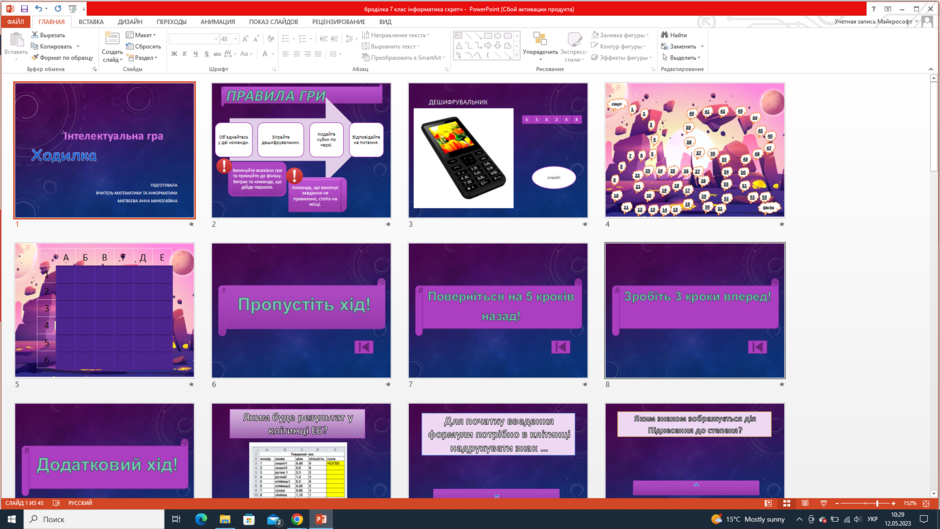
Task: Click the Вырезать (Cut) button
Action: (x=48, y=35)
